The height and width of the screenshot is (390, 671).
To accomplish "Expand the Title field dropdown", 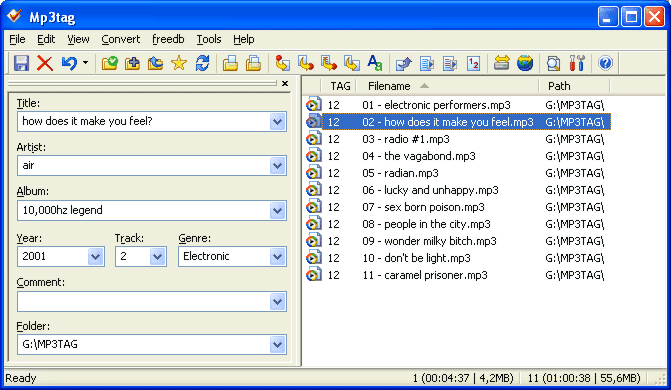I will coord(277,122).
